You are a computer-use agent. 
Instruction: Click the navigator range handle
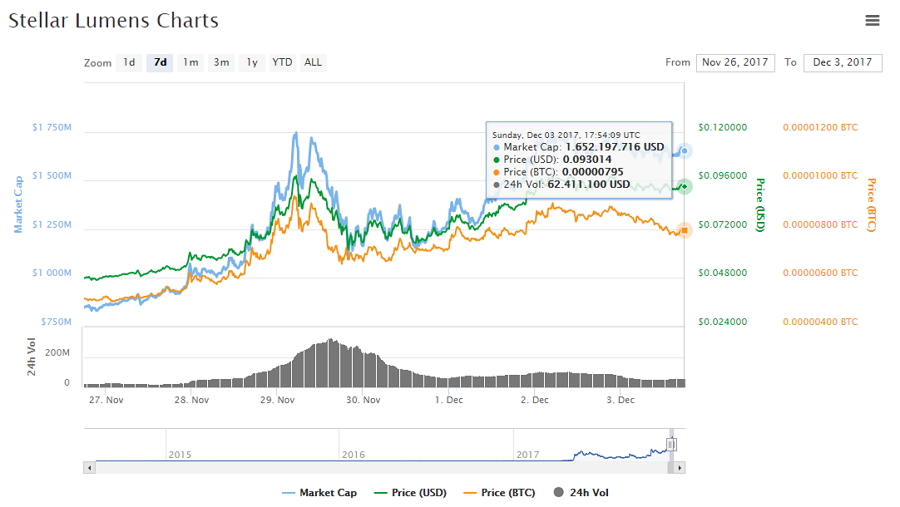[x=671, y=444]
